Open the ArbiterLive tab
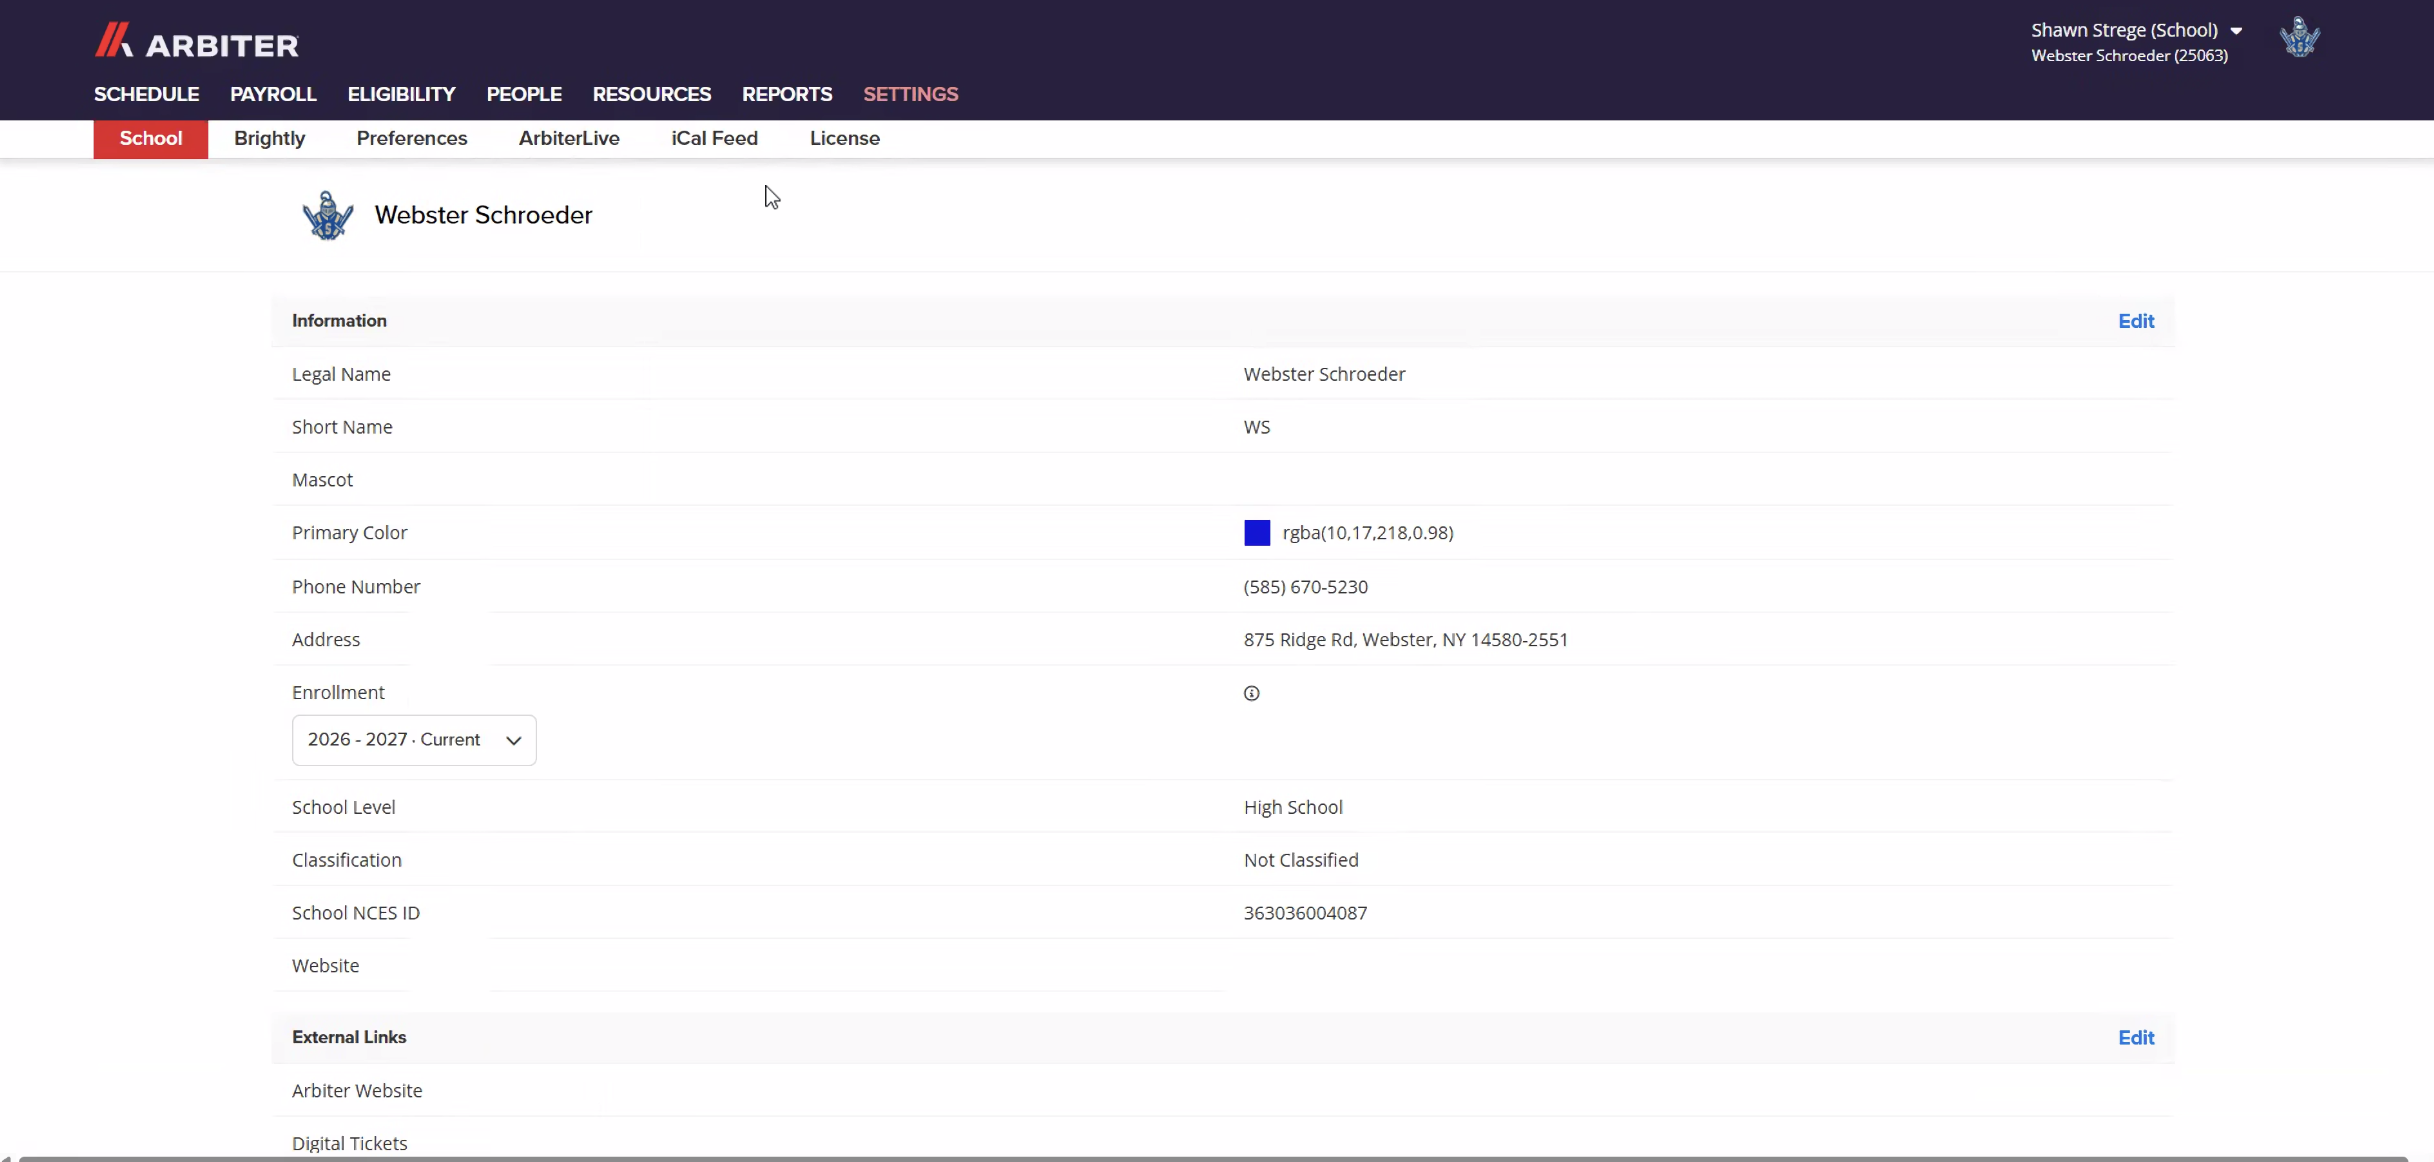The image size is (2434, 1162). (x=569, y=139)
